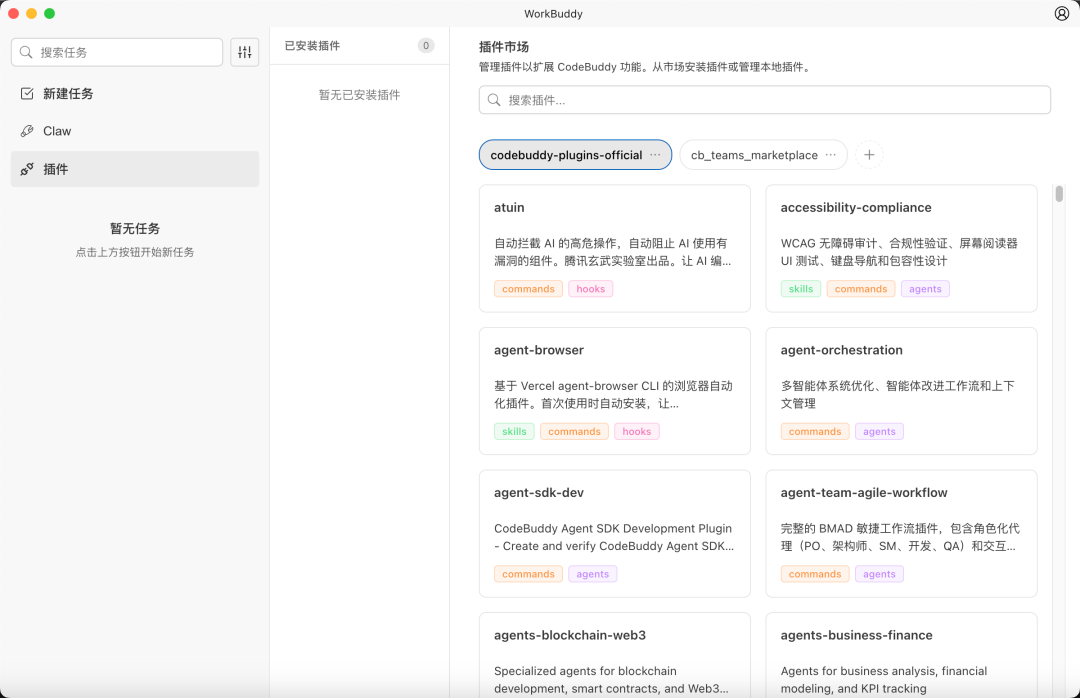Open the agent-team-agile-workflow plugin card

(901, 533)
